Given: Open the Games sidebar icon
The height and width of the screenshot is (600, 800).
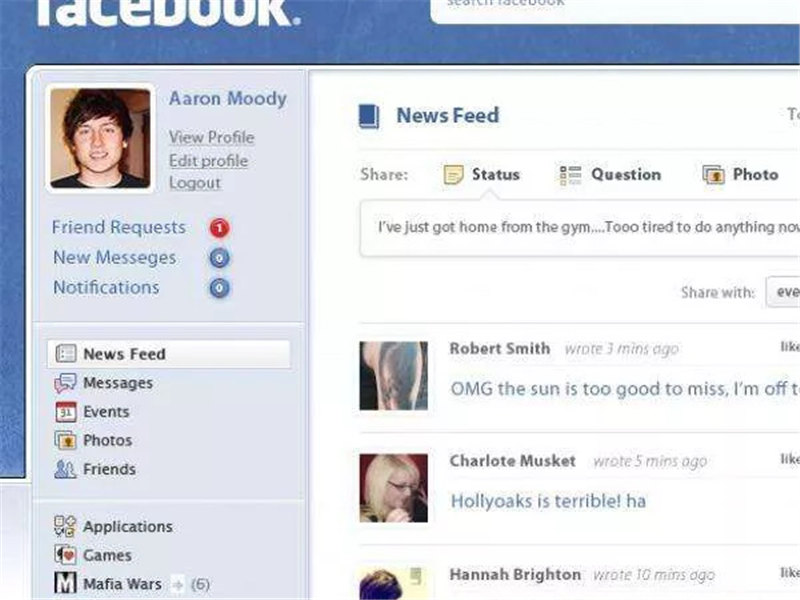Looking at the screenshot, I should 65,555.
